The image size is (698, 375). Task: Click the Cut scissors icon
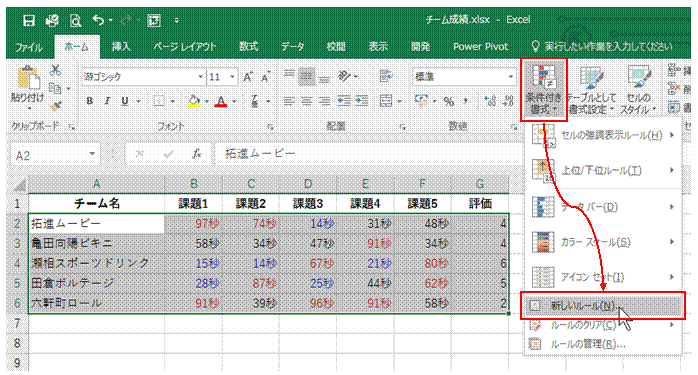pos(55,70)
